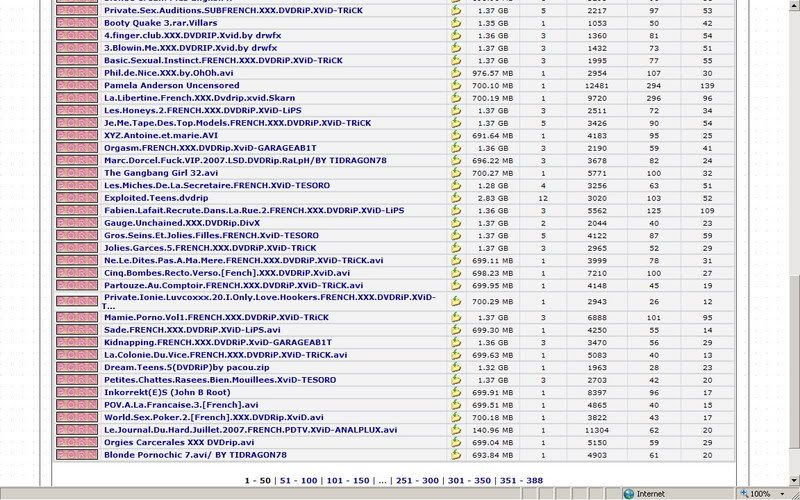Click the category badge beside Orgasm.FRENCH row

tap(77, 148)
